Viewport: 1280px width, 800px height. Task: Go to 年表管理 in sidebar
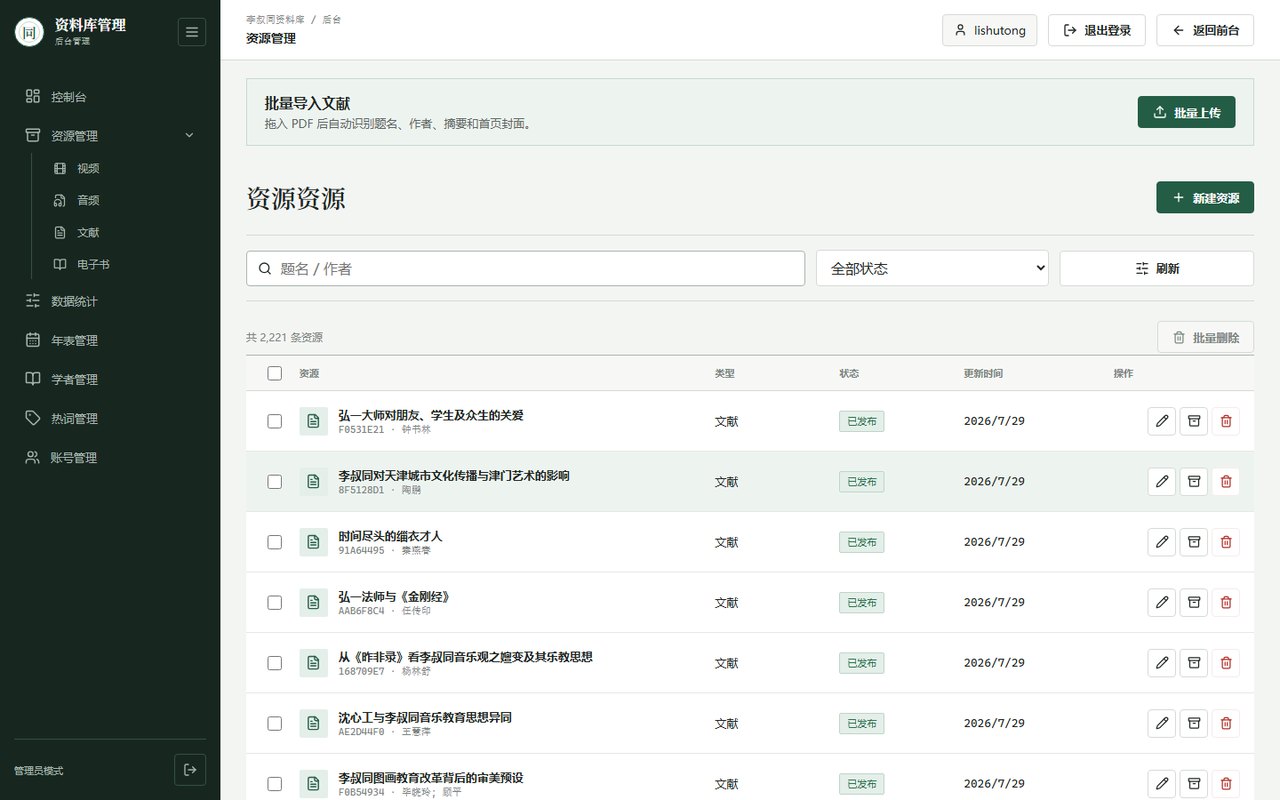pos(110,340)
